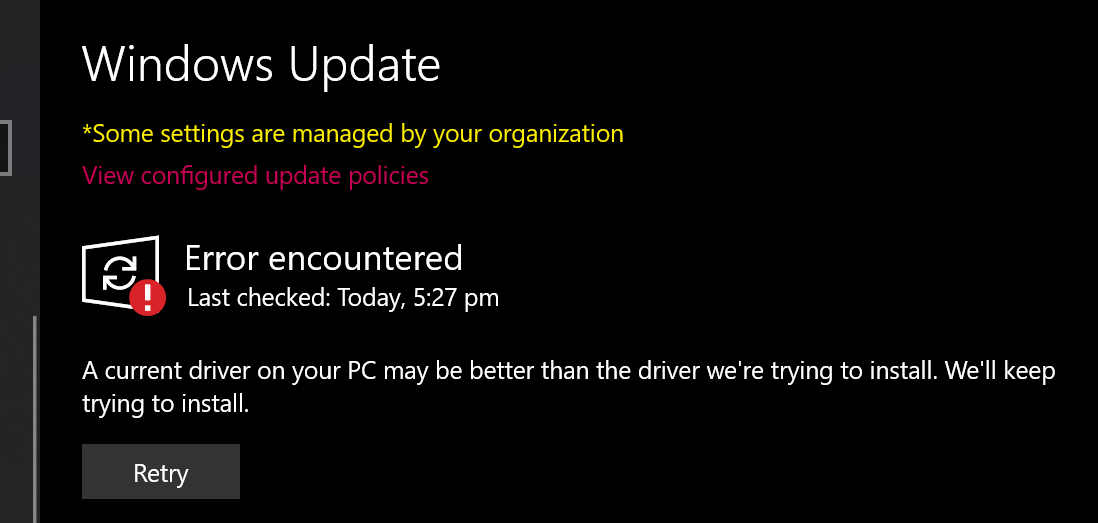Click "5:27 pm" in the Last checked line
The width and height of the screenshot is (1098, 523).
tap(455, 297)
